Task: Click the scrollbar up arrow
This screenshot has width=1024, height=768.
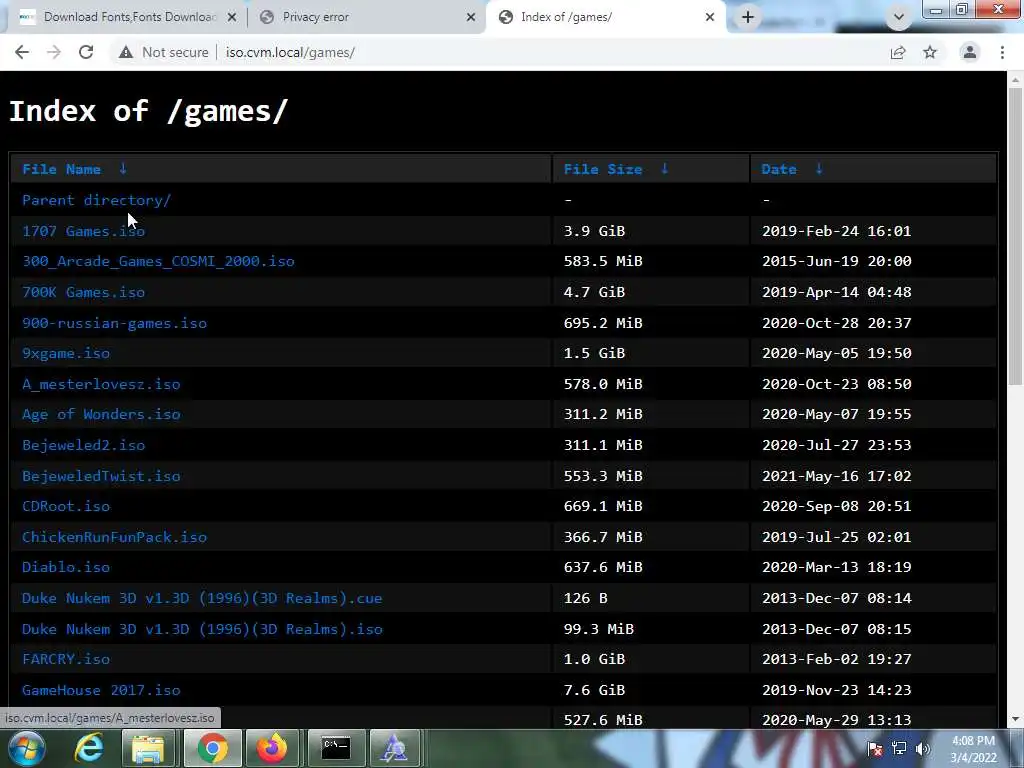Action: coord(1016,80)
